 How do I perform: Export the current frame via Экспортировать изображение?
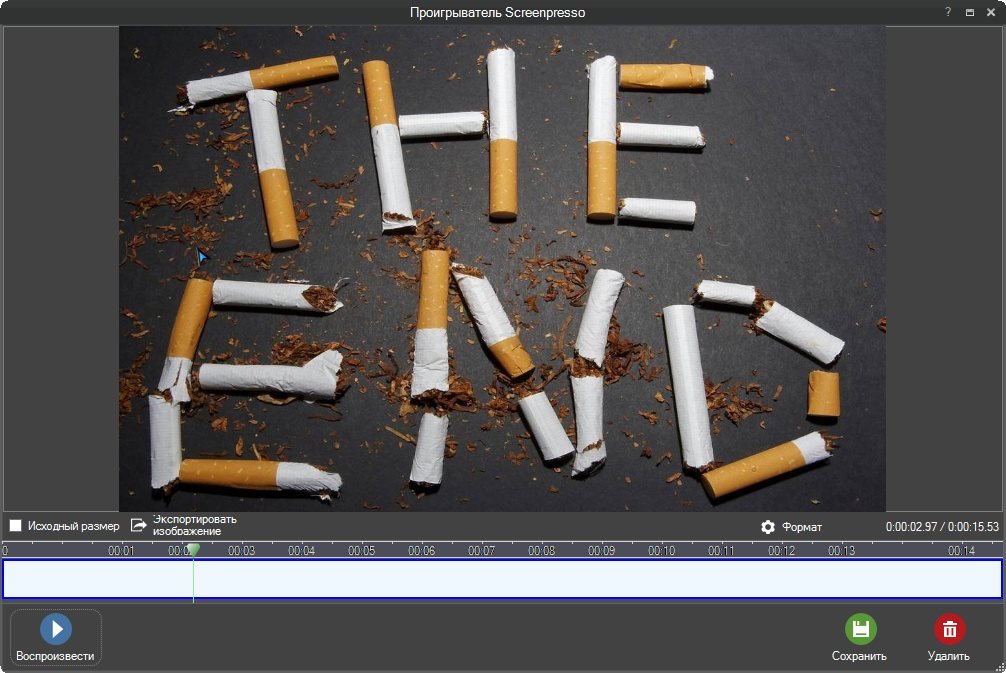coord(184,525)
